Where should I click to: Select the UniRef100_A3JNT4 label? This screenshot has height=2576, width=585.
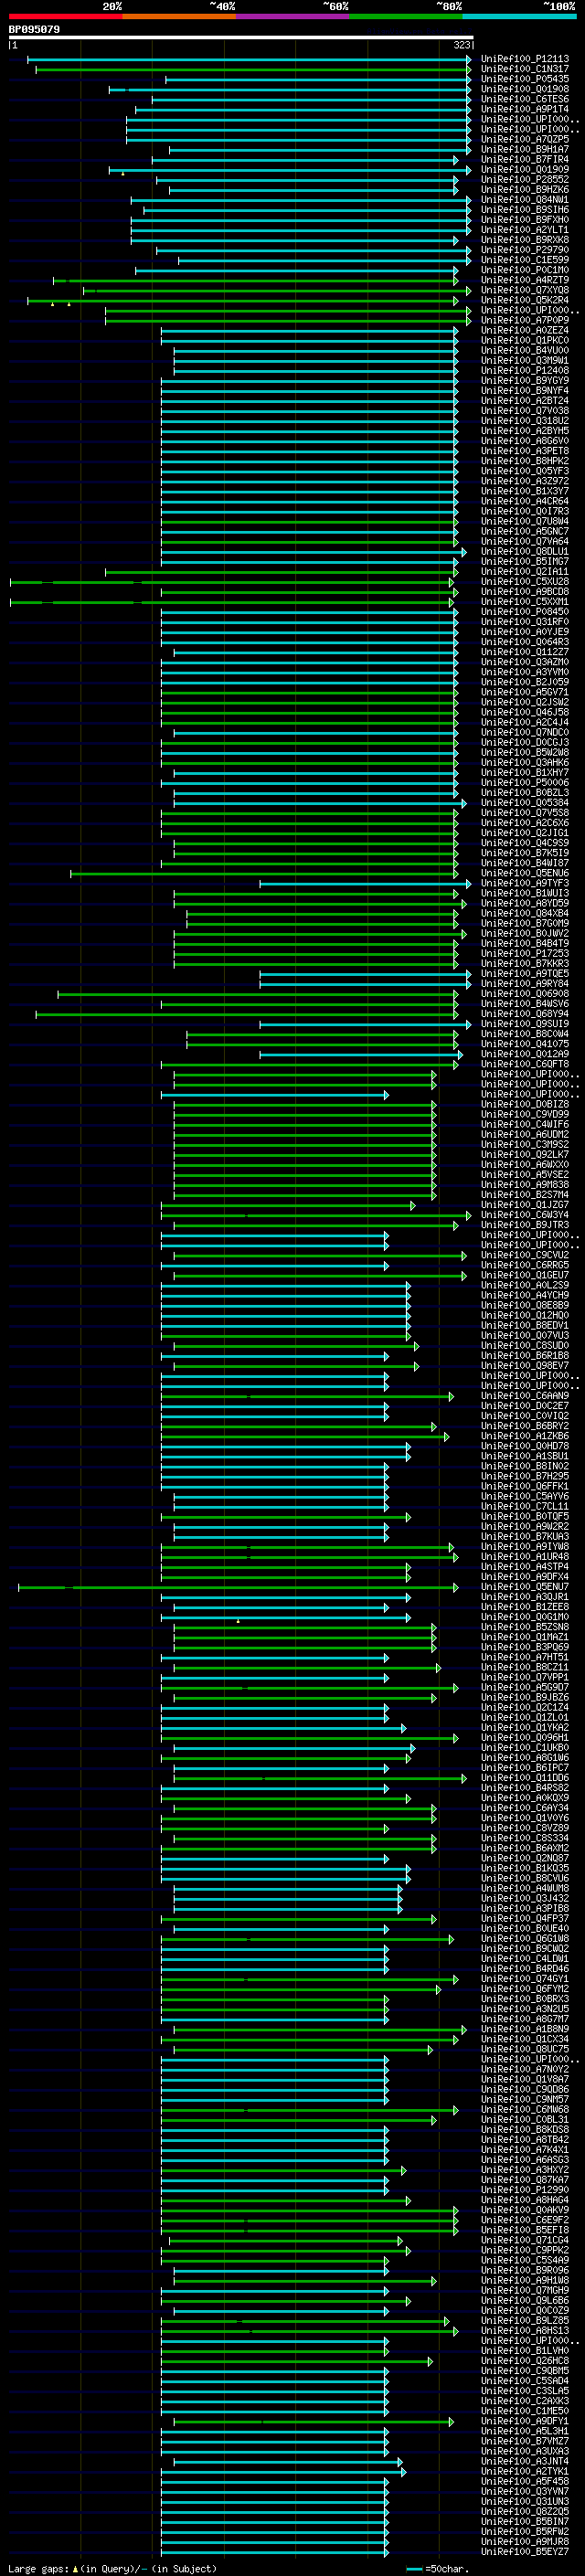click(525, 2463)
